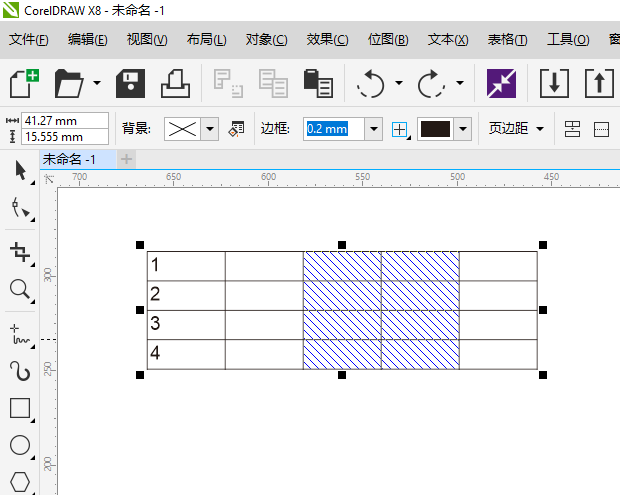The width and height of the screenshot is (620, 495).
Task: Open the 工具(O) menu
Action: 568,40
